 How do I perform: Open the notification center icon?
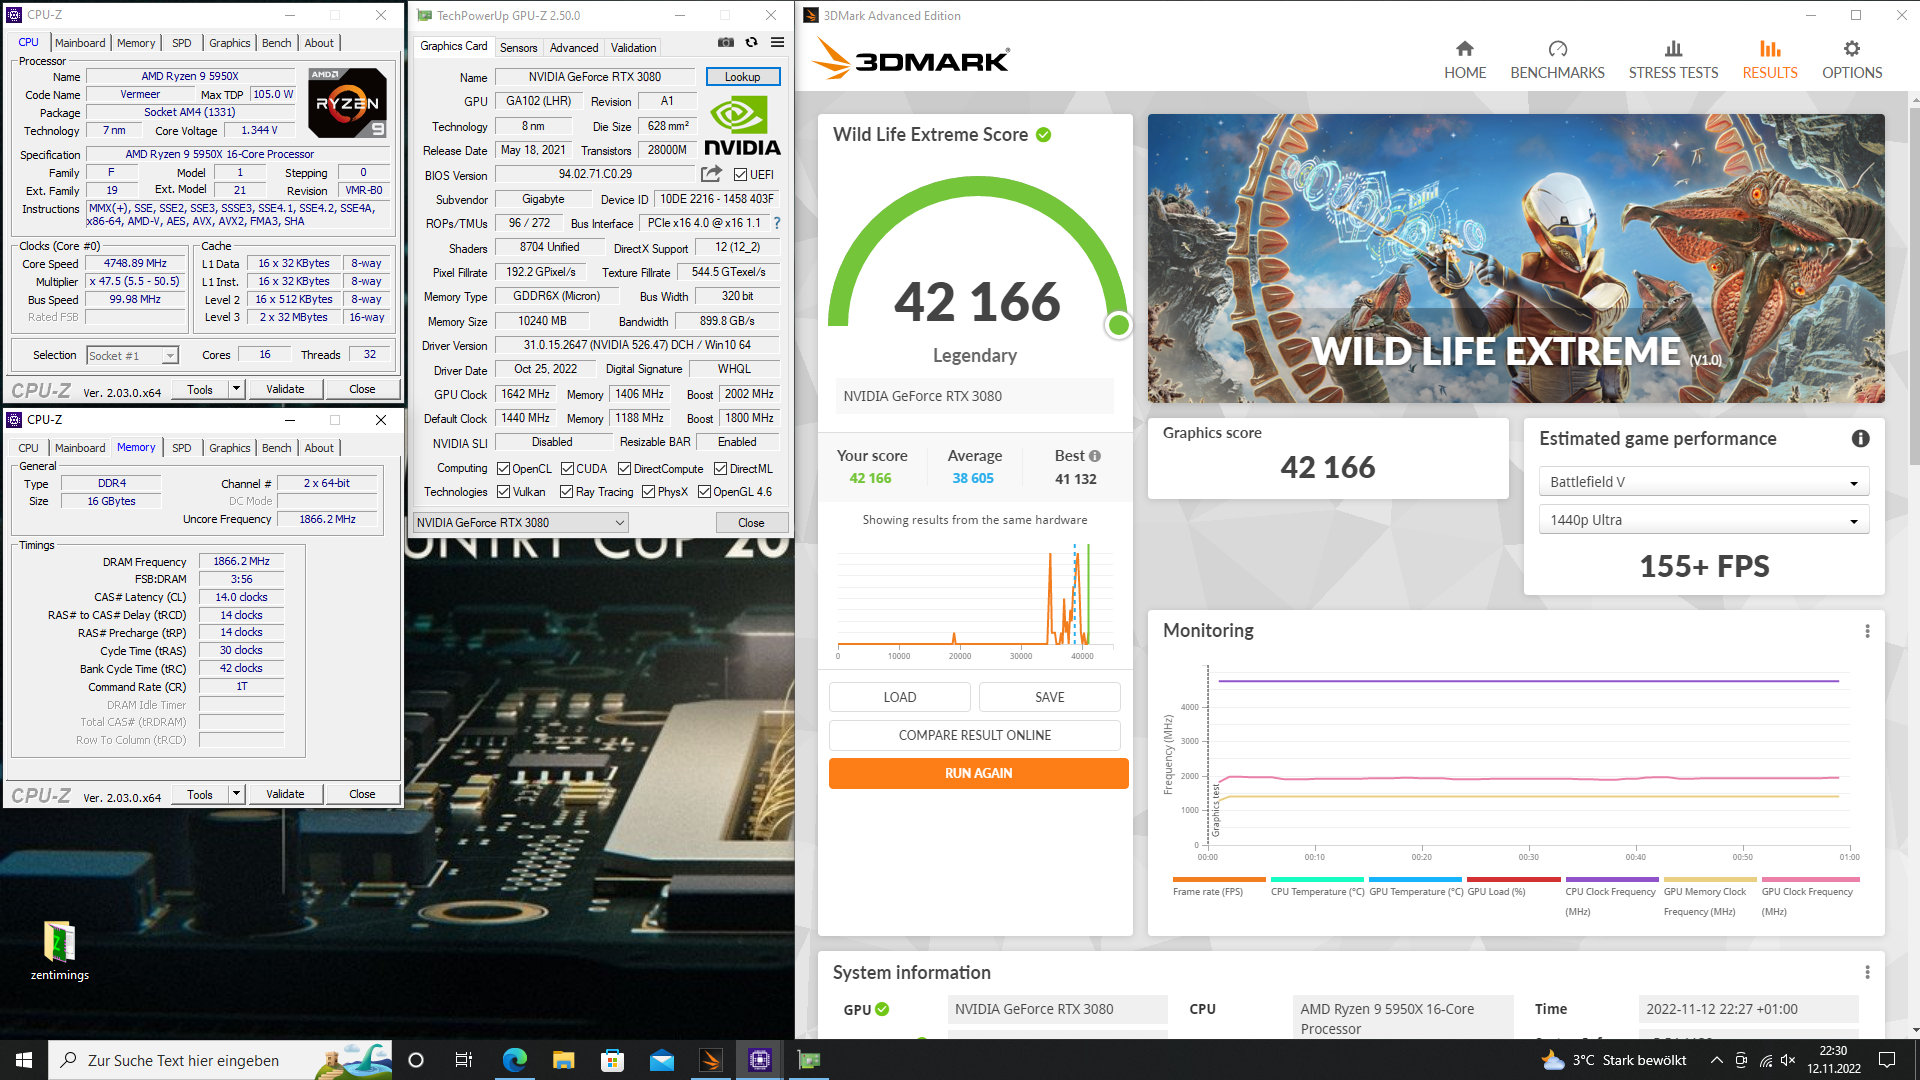point(1887,1060)
